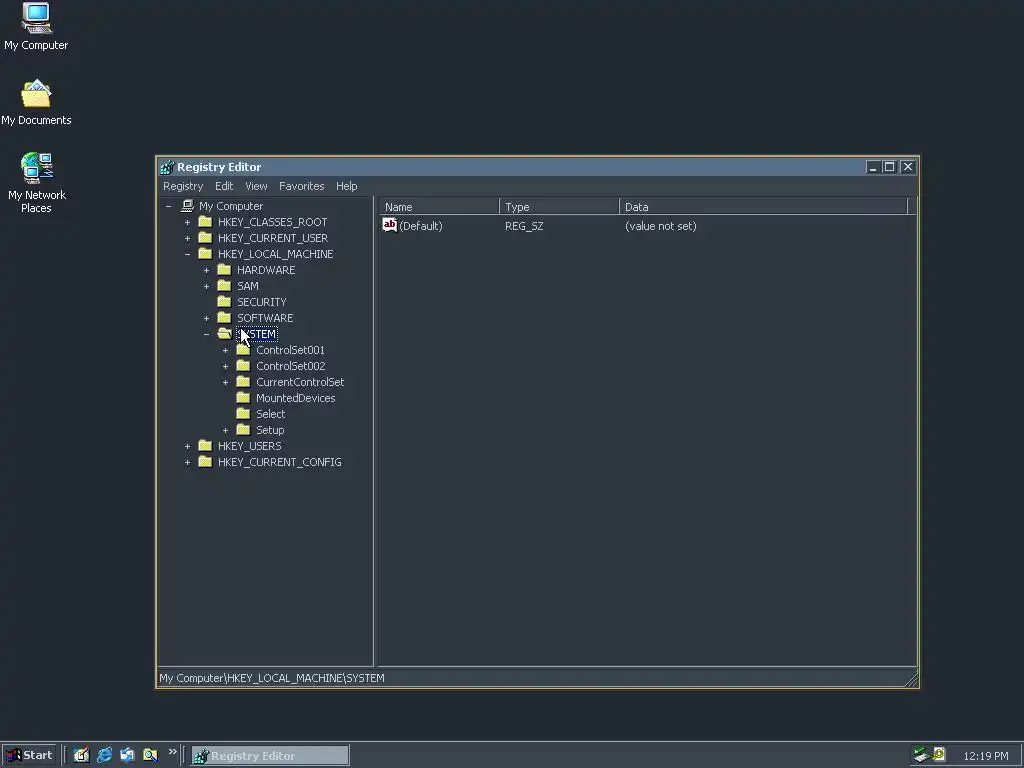Image resolution: width=1024 pixels, height=768 pixels.
Task: Open My Network Places desktop icon
Action: pyautogui.click(x=37, y=183)
